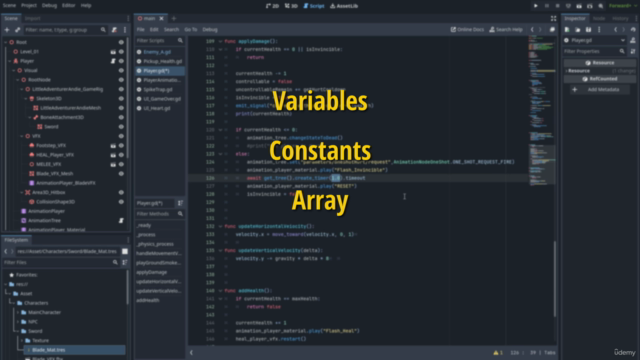The width and height of the screenshot is (640, 360).
Task: Toggle visibility of Blade_VFX_Mesh node
Action: coord(121,173)
